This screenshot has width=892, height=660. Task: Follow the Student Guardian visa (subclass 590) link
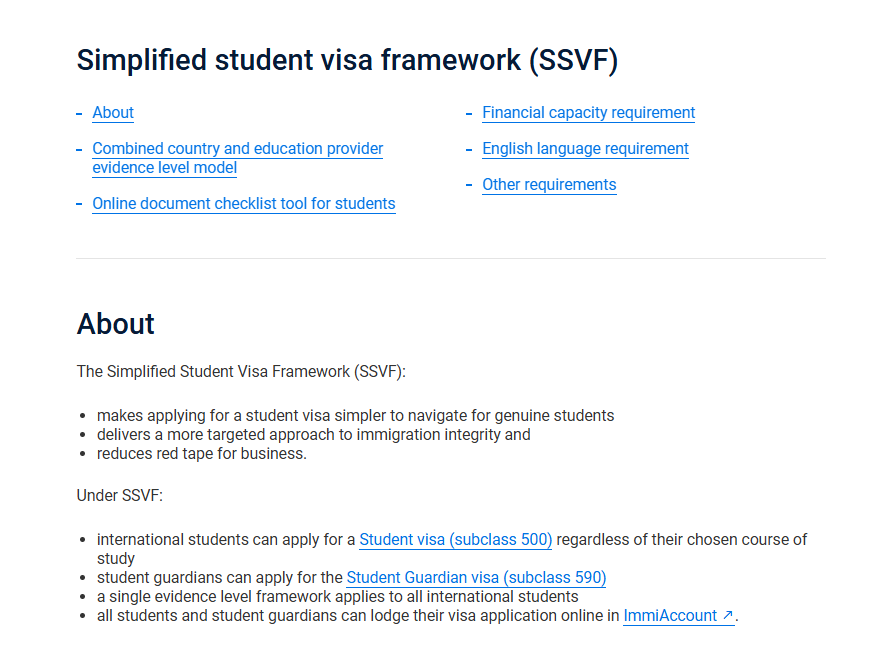476,578
